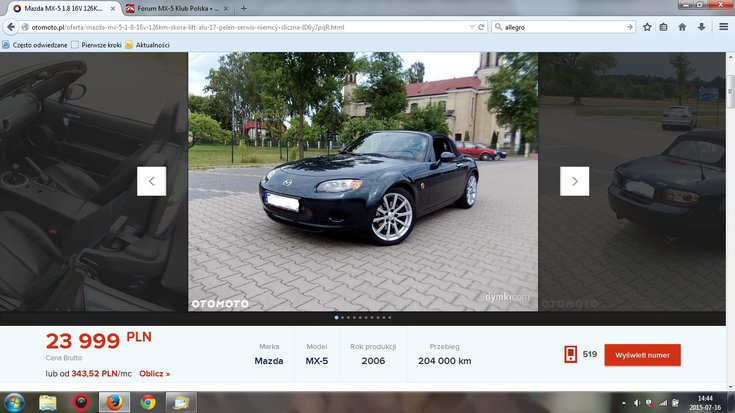Image resolution: width=735 pixels, height=413 pixels.
Task: Click the scrollbar up arrow
Action: point(730,57)
